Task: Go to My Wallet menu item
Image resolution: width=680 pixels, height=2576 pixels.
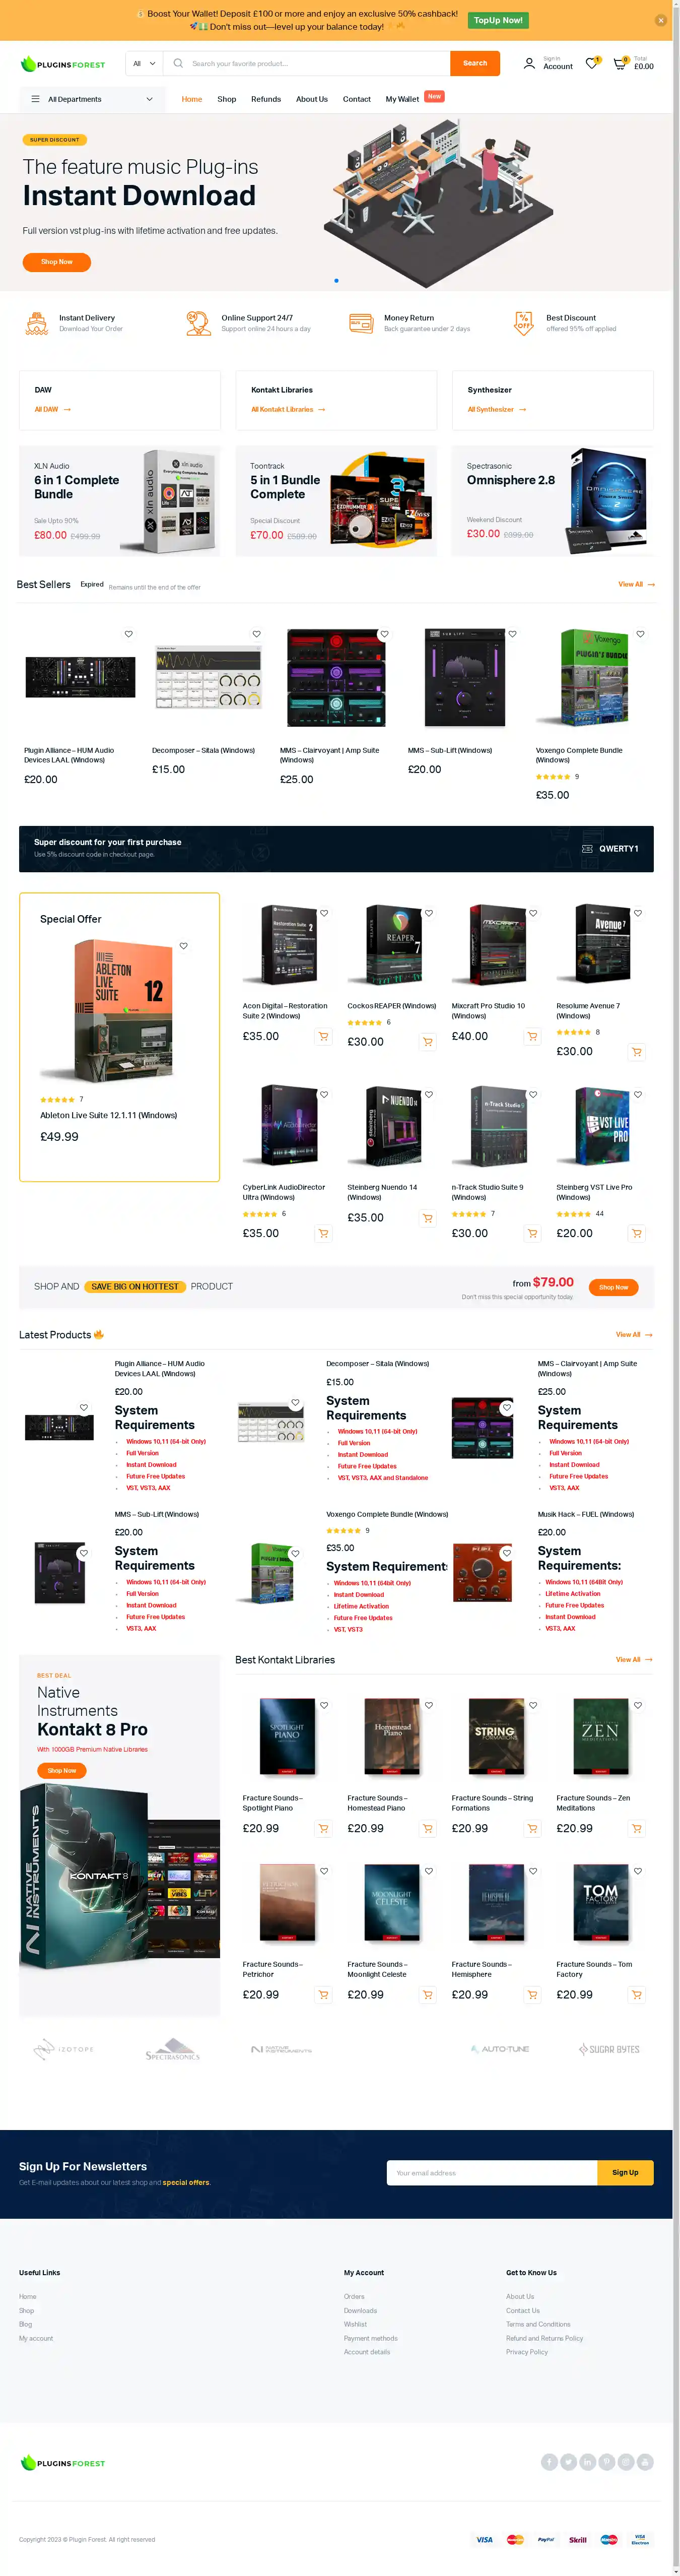Action: 402,99
